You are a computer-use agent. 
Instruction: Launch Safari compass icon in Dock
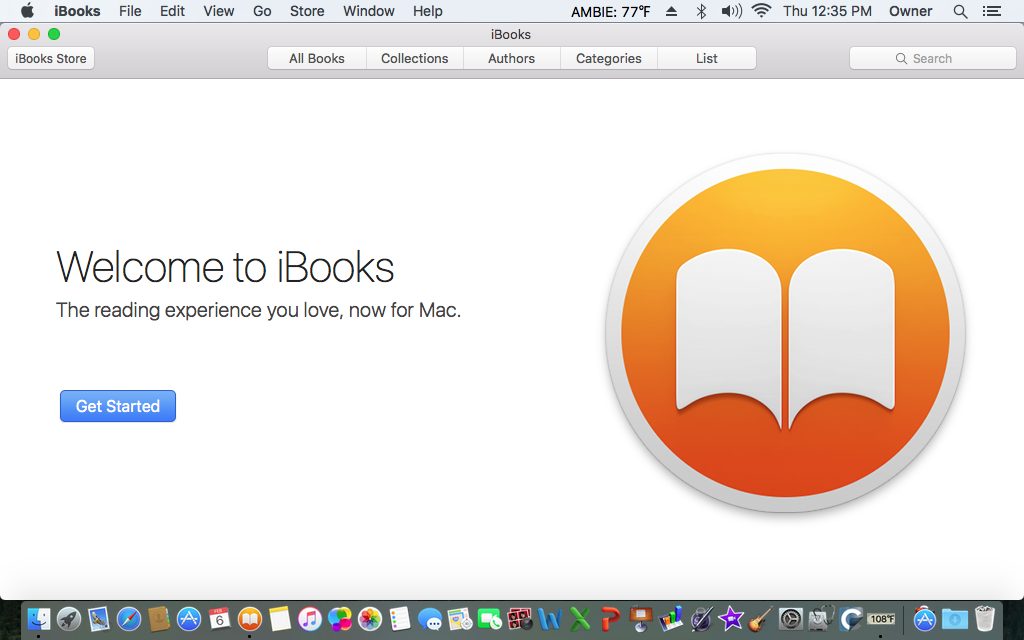pyautogui.click(x=129, y=618)
